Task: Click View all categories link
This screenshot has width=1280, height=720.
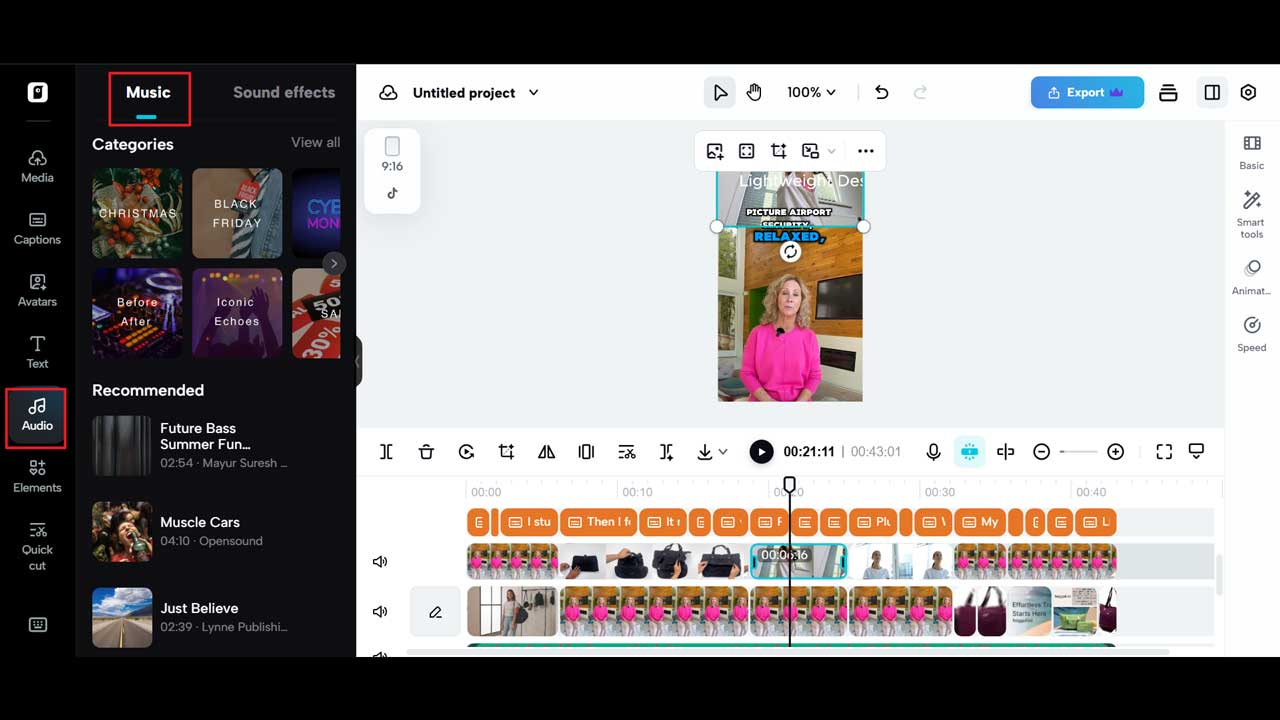Action: tap(315, 143)
